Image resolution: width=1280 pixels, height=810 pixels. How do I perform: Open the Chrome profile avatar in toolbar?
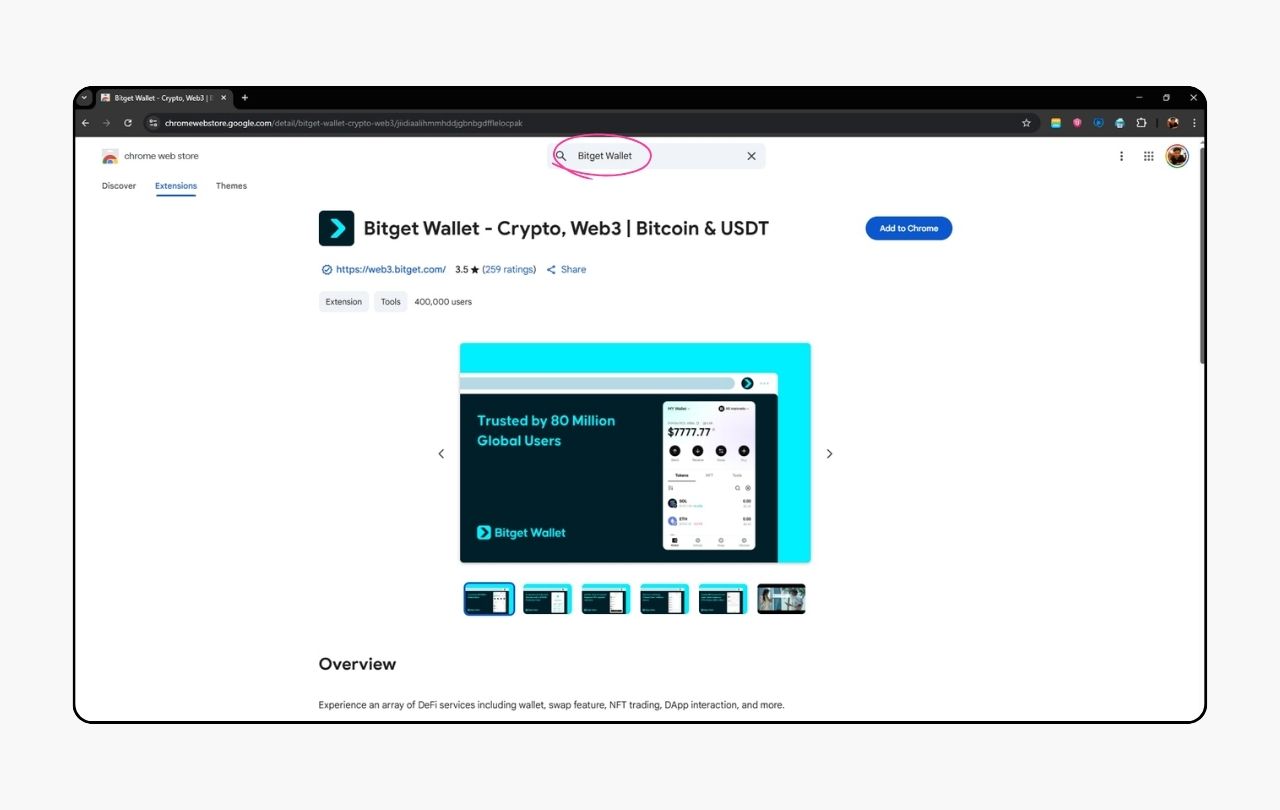click(1173, 123)
